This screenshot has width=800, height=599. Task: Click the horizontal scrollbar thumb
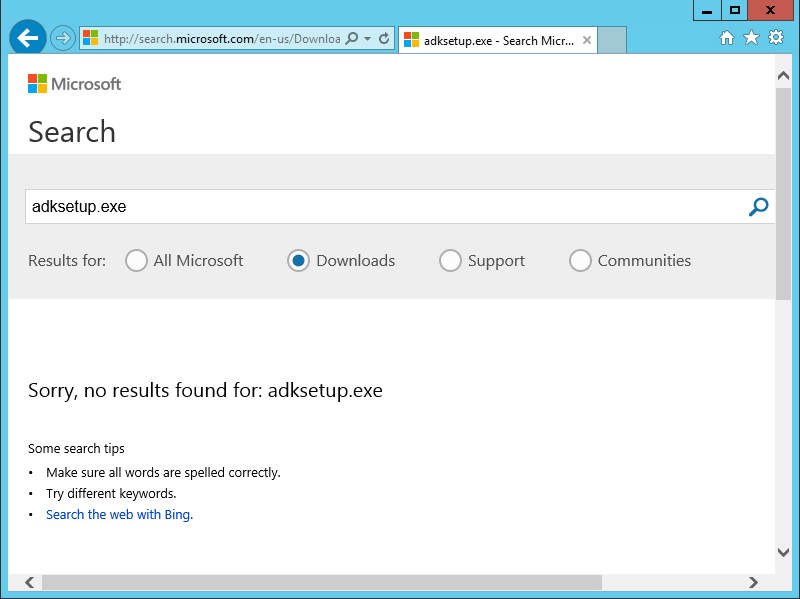[320, 582]
